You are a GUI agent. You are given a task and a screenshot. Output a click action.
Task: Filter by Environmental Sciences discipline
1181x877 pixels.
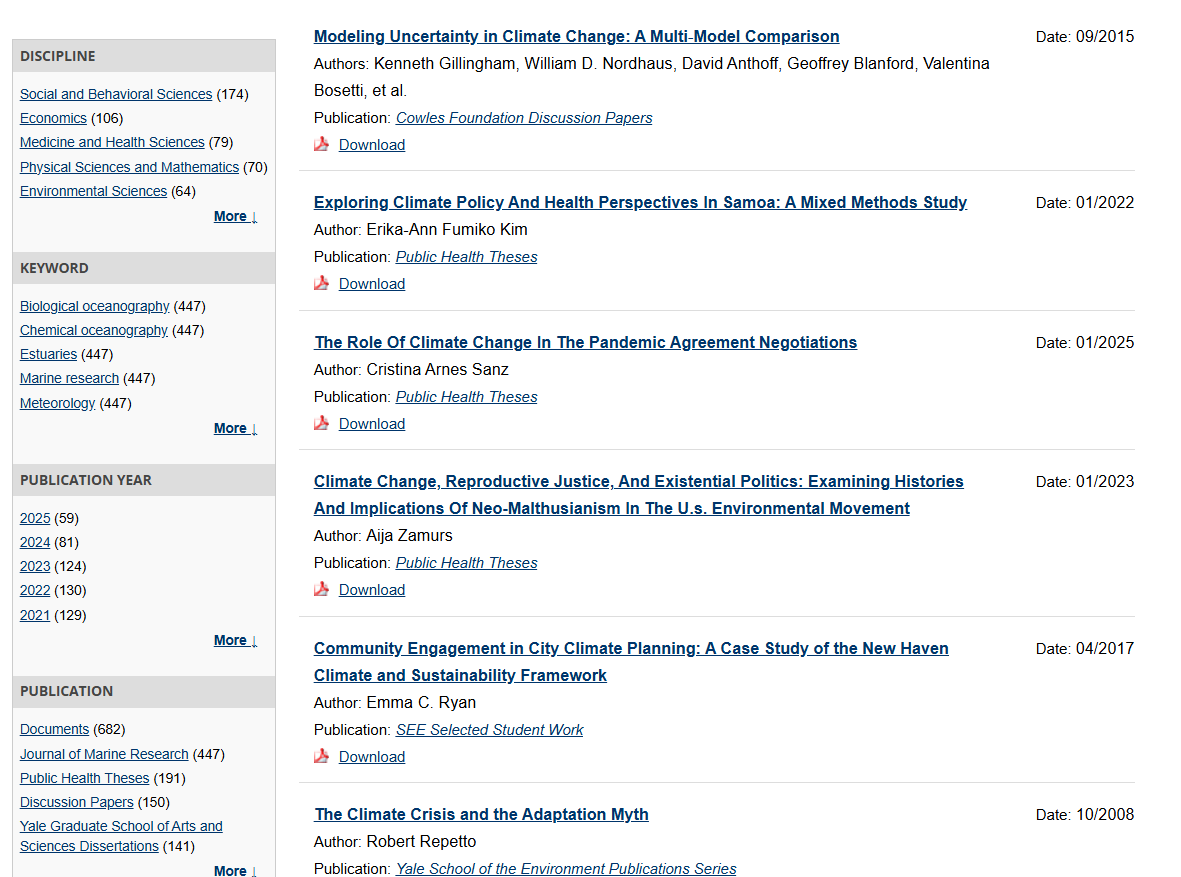tap(93, 191)
